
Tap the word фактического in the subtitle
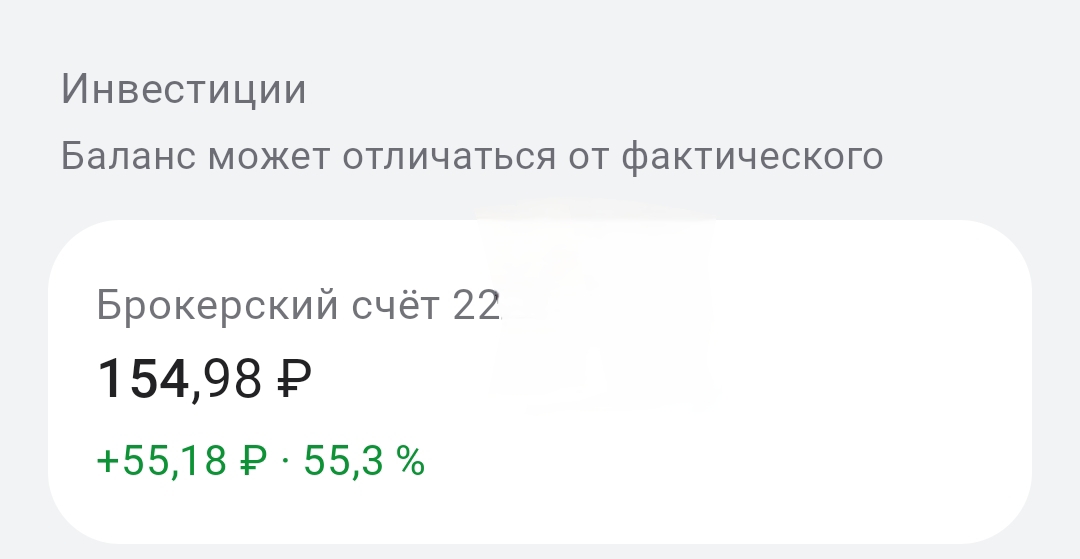[x=752, y=157]
